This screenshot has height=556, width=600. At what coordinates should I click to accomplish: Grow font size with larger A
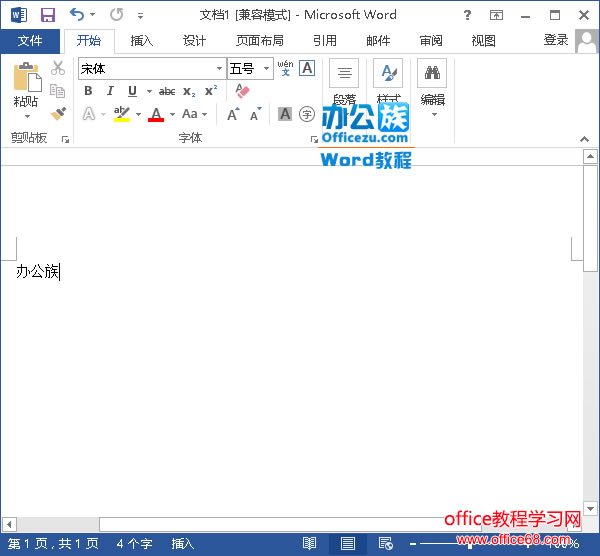[x=233, y=114]
